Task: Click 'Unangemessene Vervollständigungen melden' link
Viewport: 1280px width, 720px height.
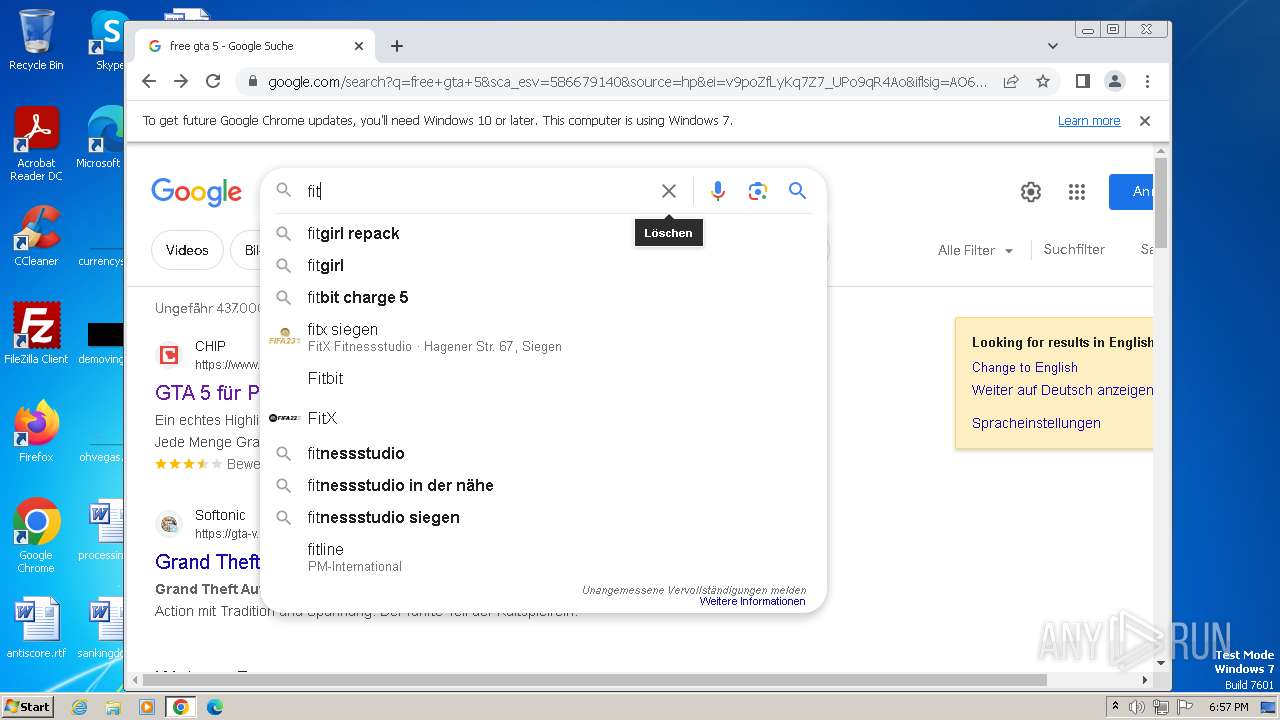Action: click(x=694, y=590)
